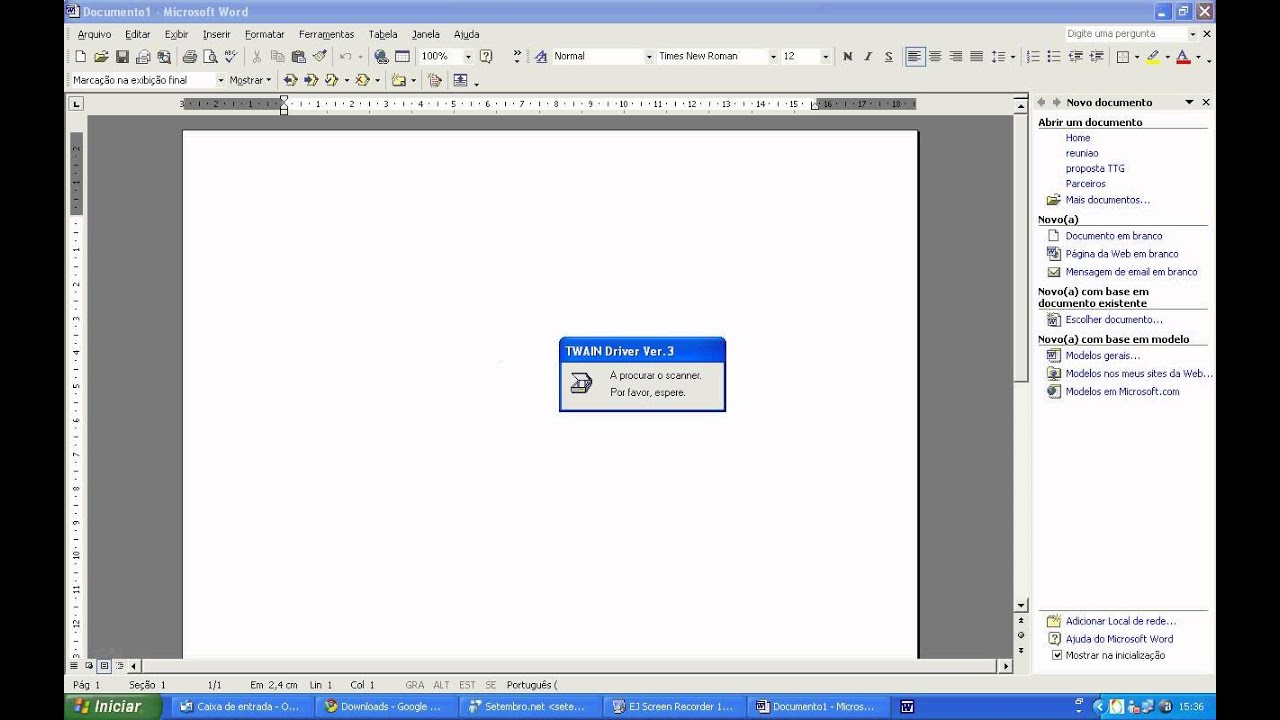The image size is (1280, 720).
Task: Open the Arquivo menu
Action: (94, 34)
